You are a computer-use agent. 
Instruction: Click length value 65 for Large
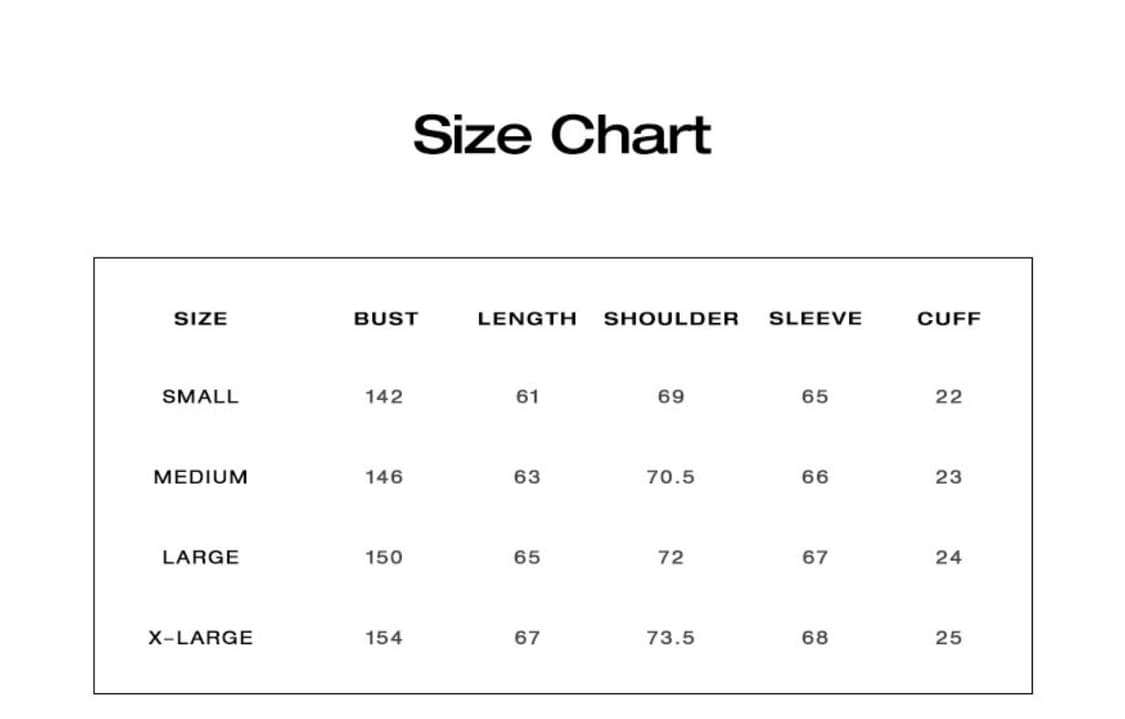click(x=527, y=558)
